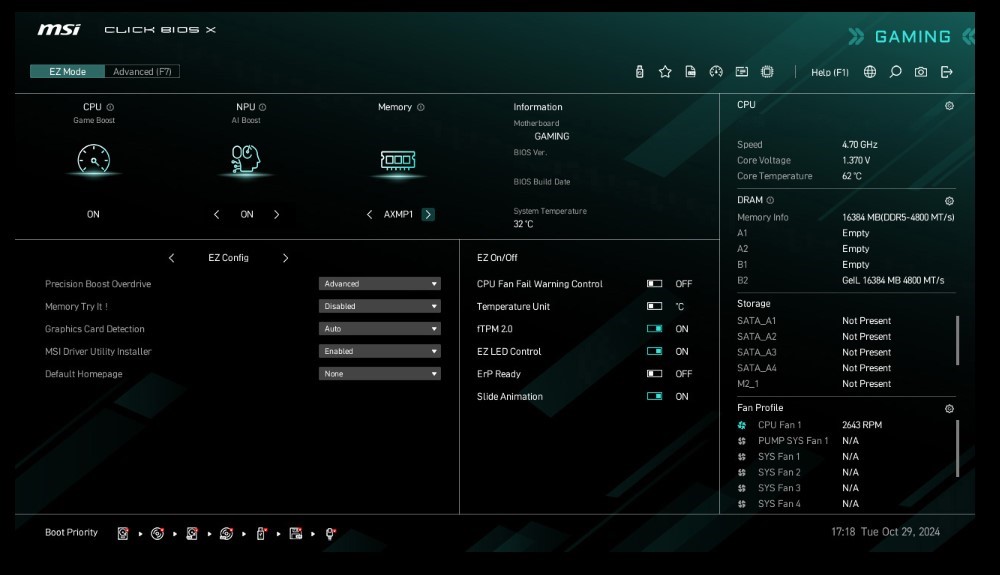Open Memory Try It dropdown
The image size is (1000, 575).
(x=379, y=306)
